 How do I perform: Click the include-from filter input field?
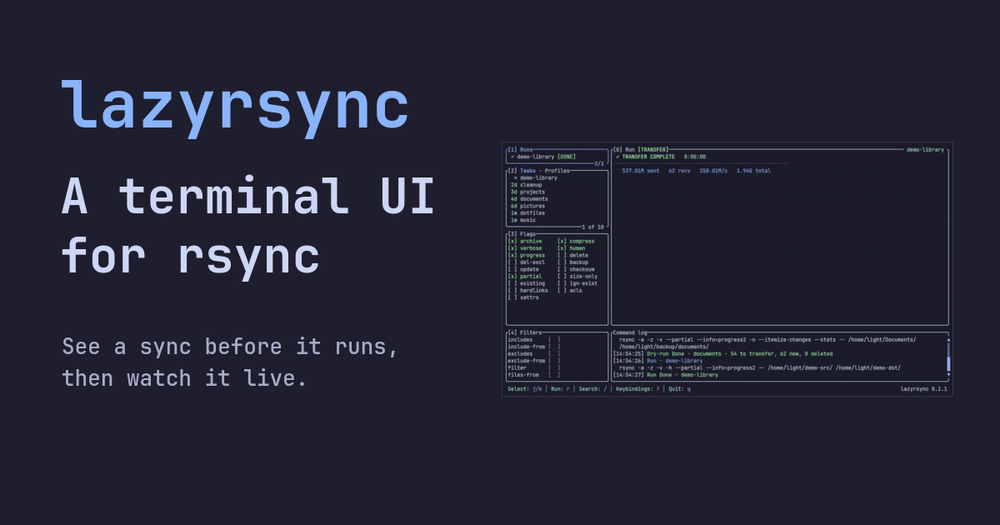click(554, 347)
